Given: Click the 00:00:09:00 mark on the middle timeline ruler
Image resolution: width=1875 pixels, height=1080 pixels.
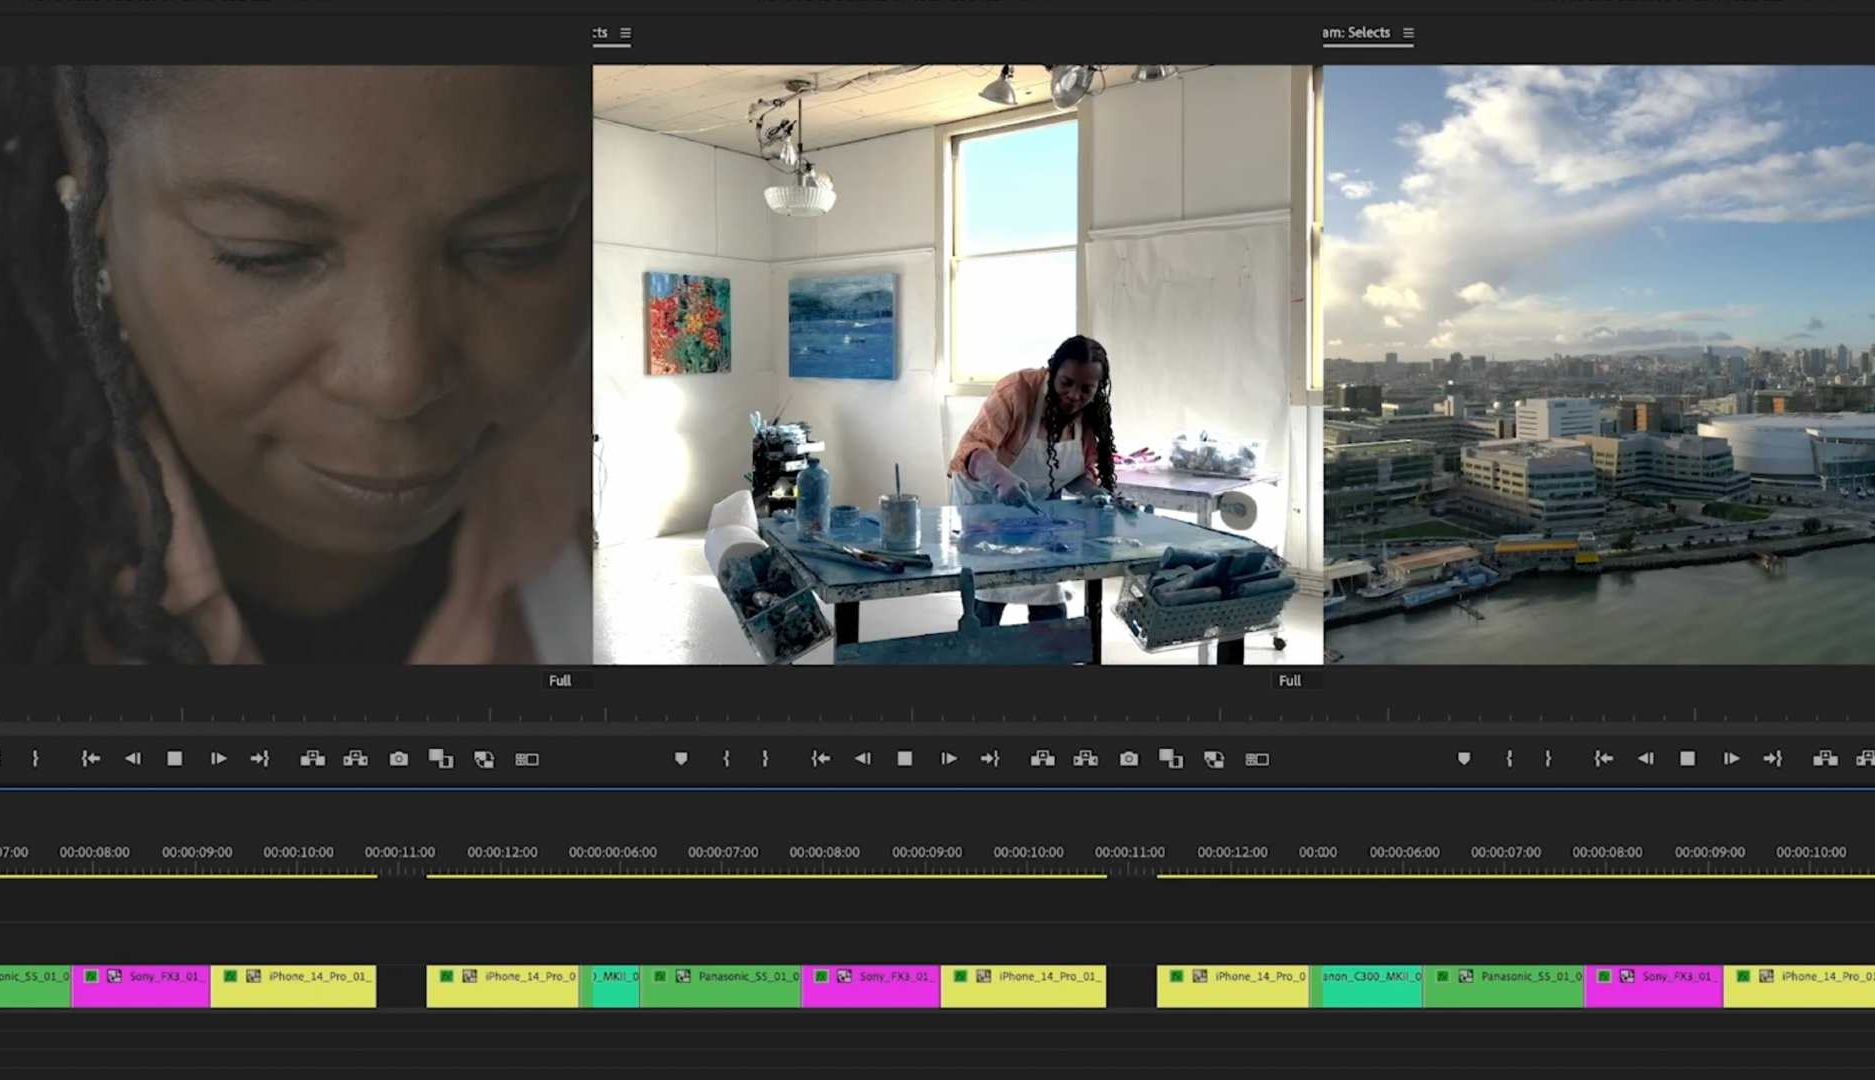Looking at the screenshot, I should (x=927, y=853).
